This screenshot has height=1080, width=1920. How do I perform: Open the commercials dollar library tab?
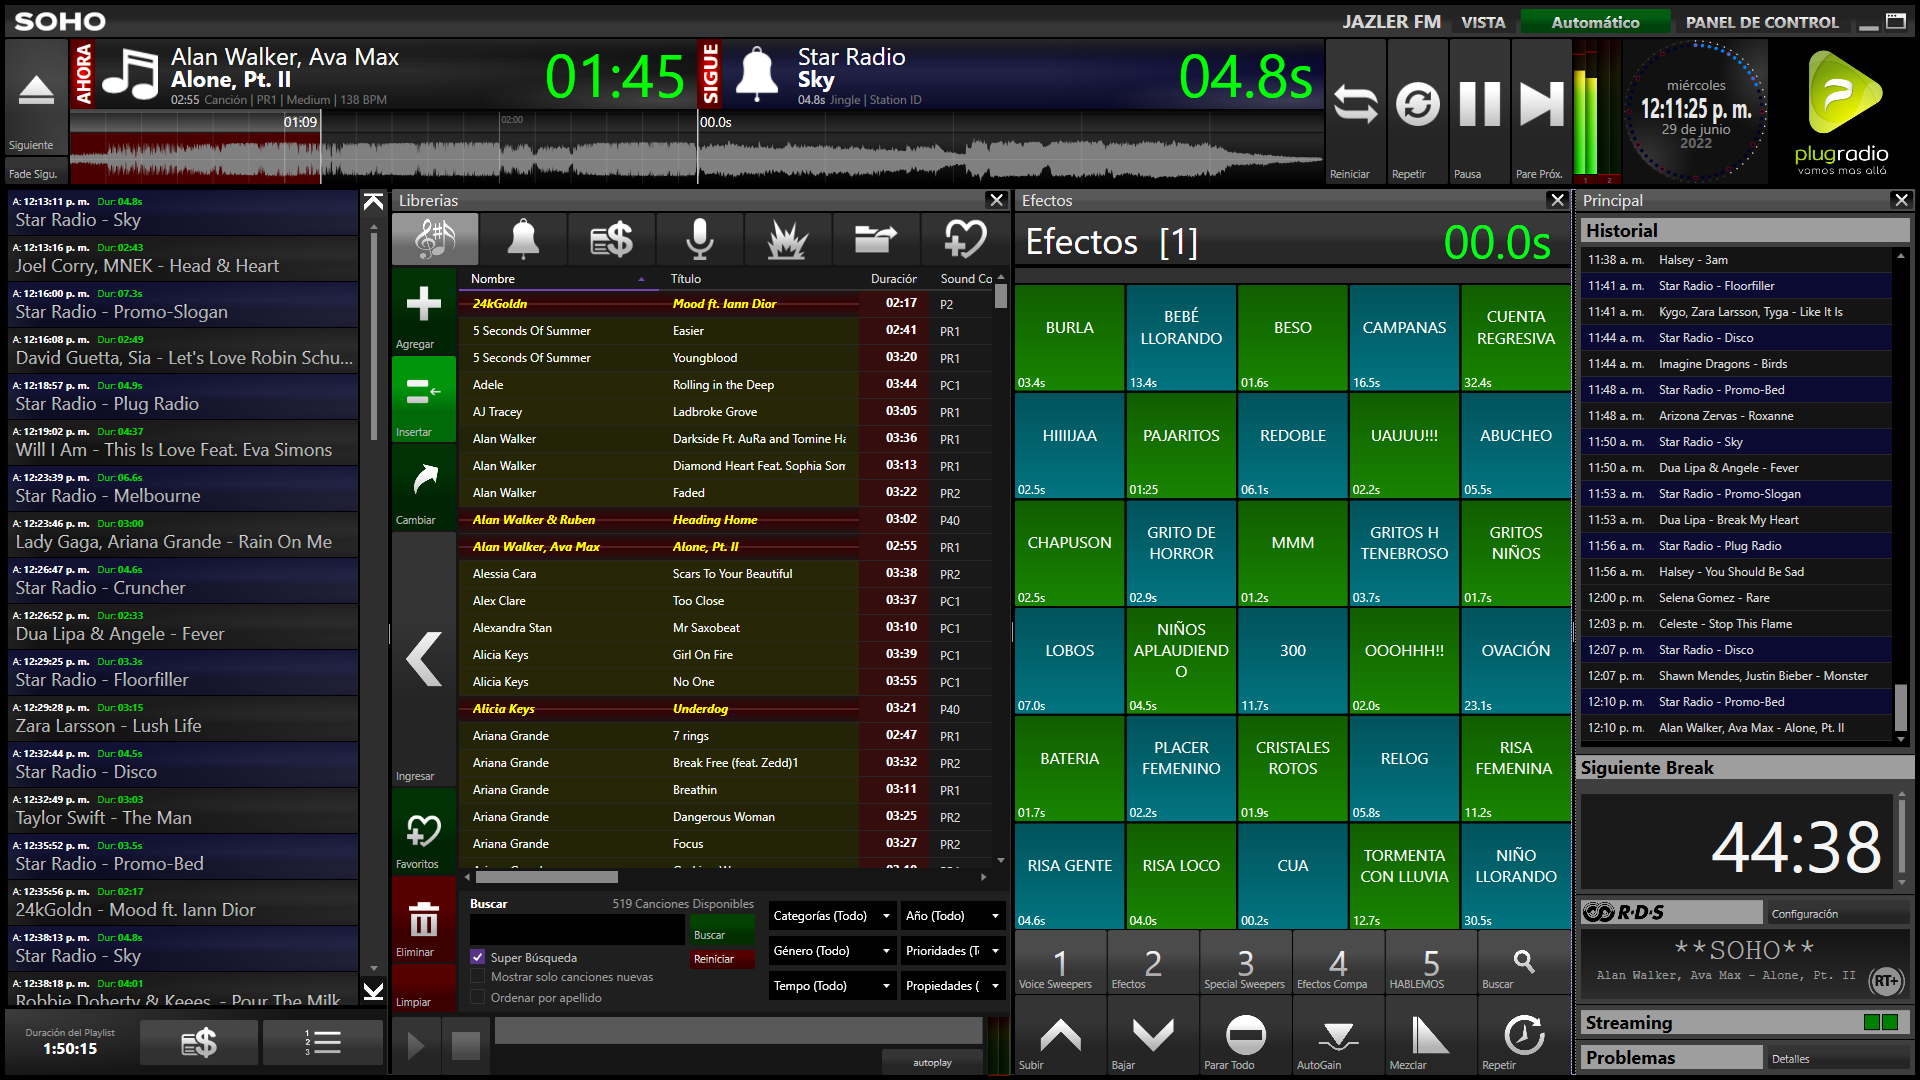pos(611,239)
